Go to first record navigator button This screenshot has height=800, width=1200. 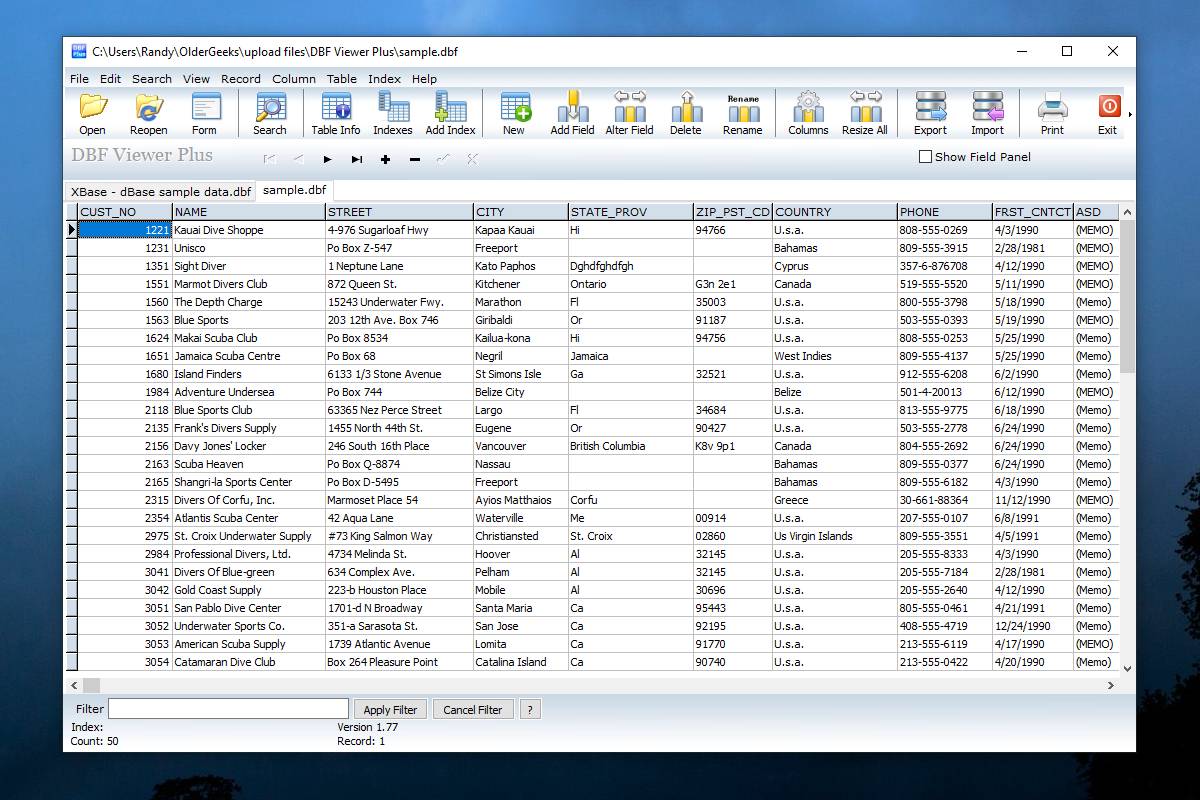tap(269, 159)
